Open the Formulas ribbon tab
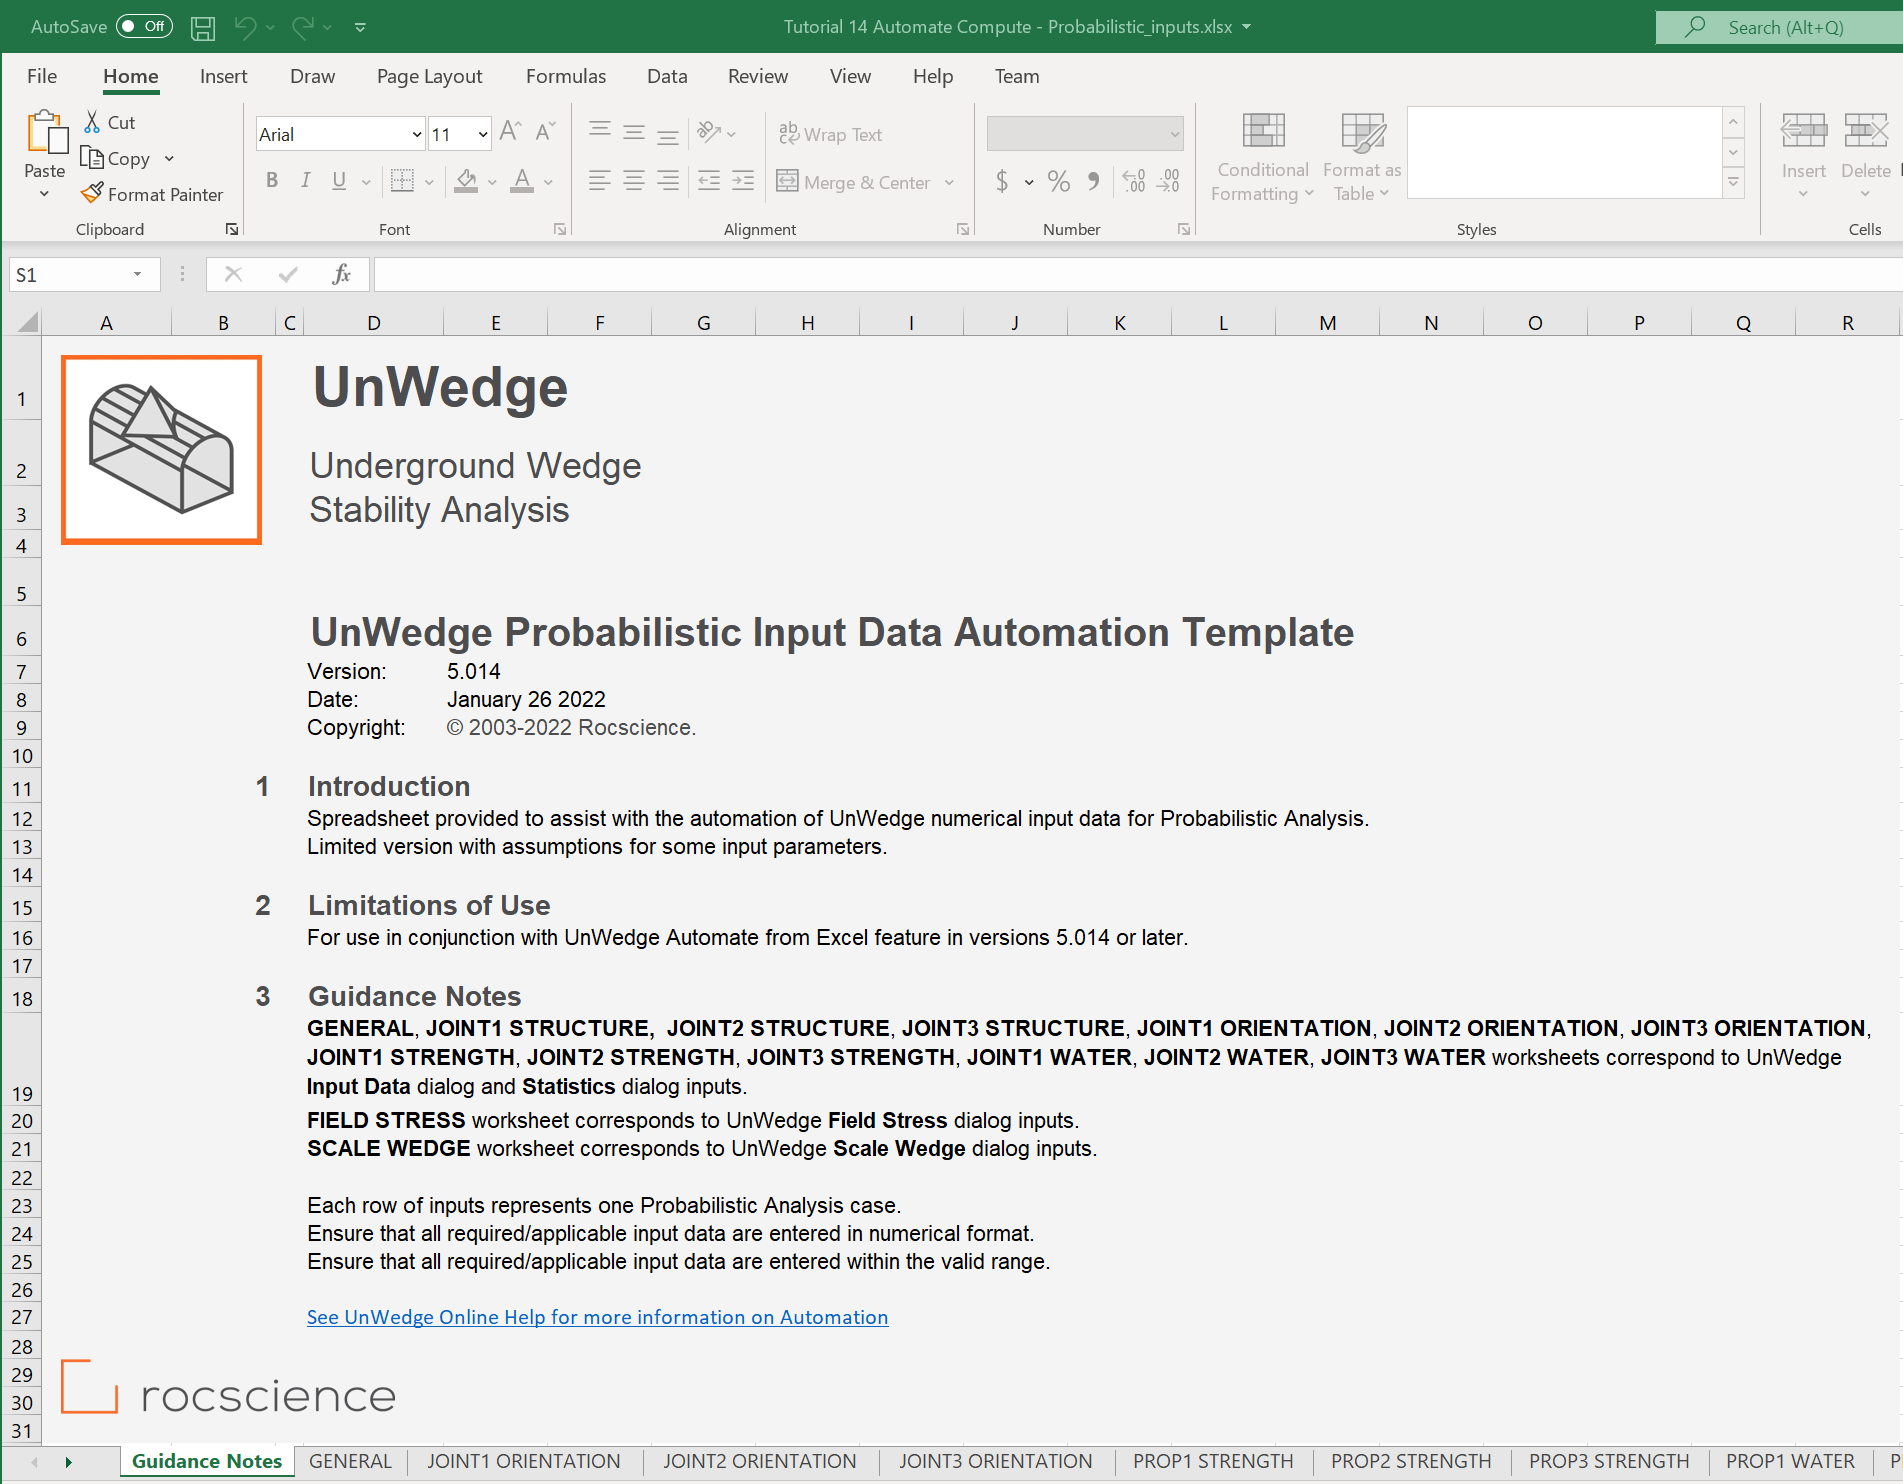 point(566,76)
